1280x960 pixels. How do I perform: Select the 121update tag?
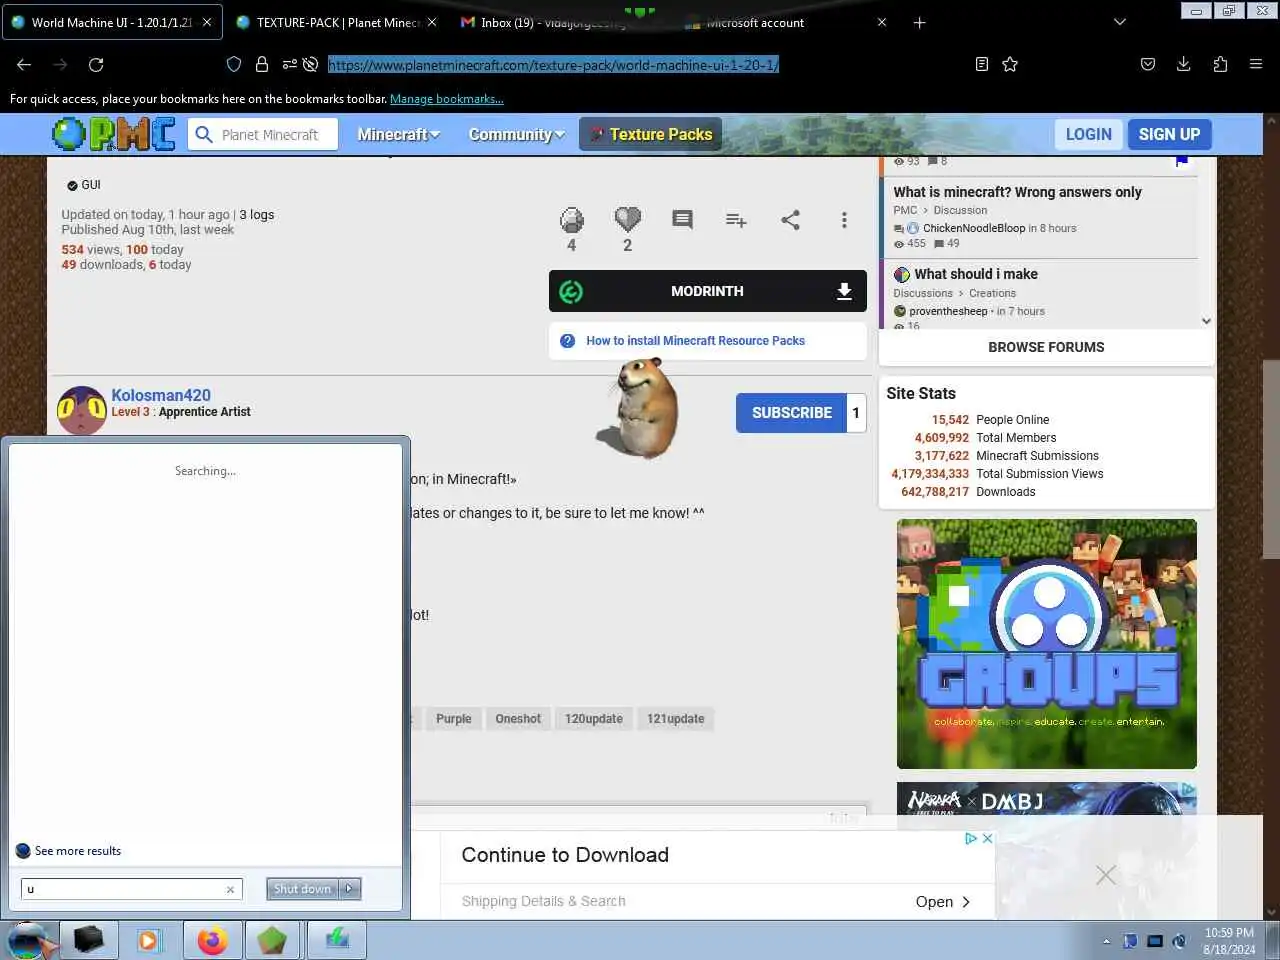coord(676,719)
